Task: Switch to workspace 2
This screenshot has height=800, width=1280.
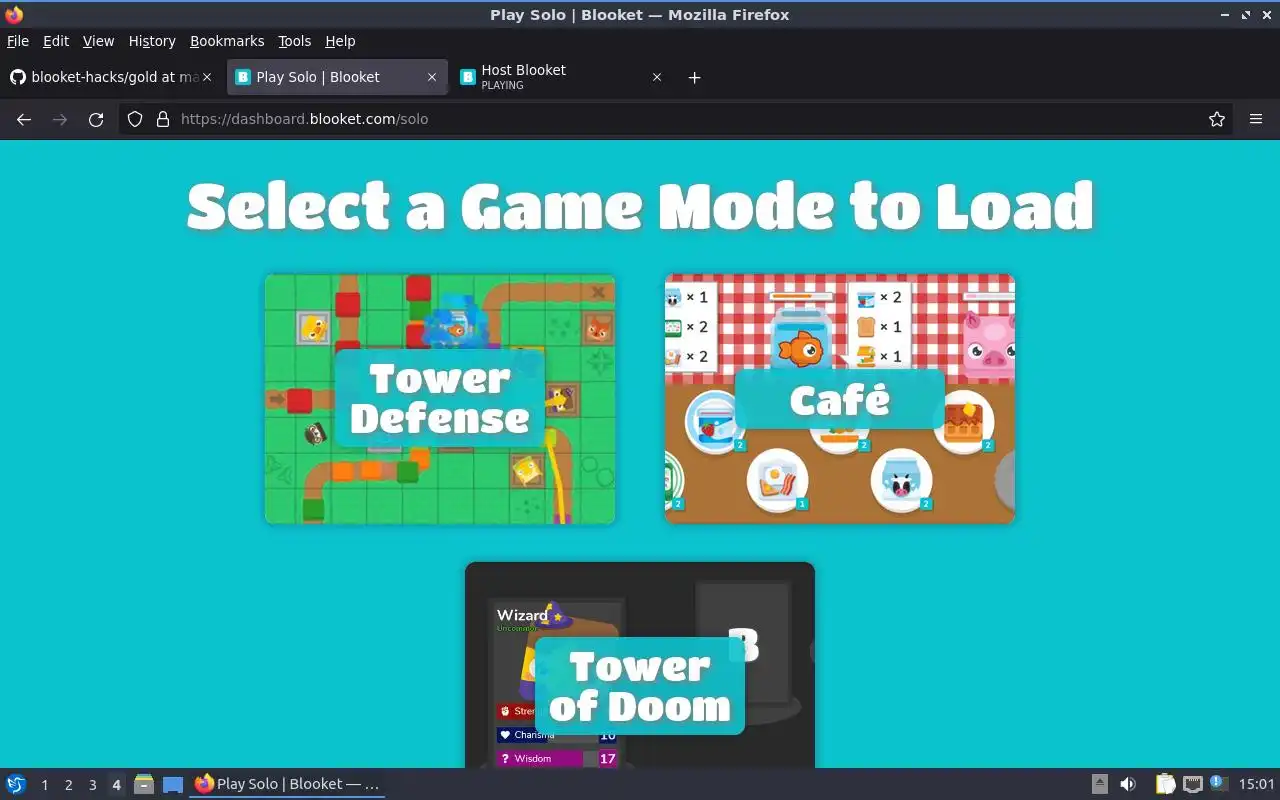Action: click(x=69, y=785)
